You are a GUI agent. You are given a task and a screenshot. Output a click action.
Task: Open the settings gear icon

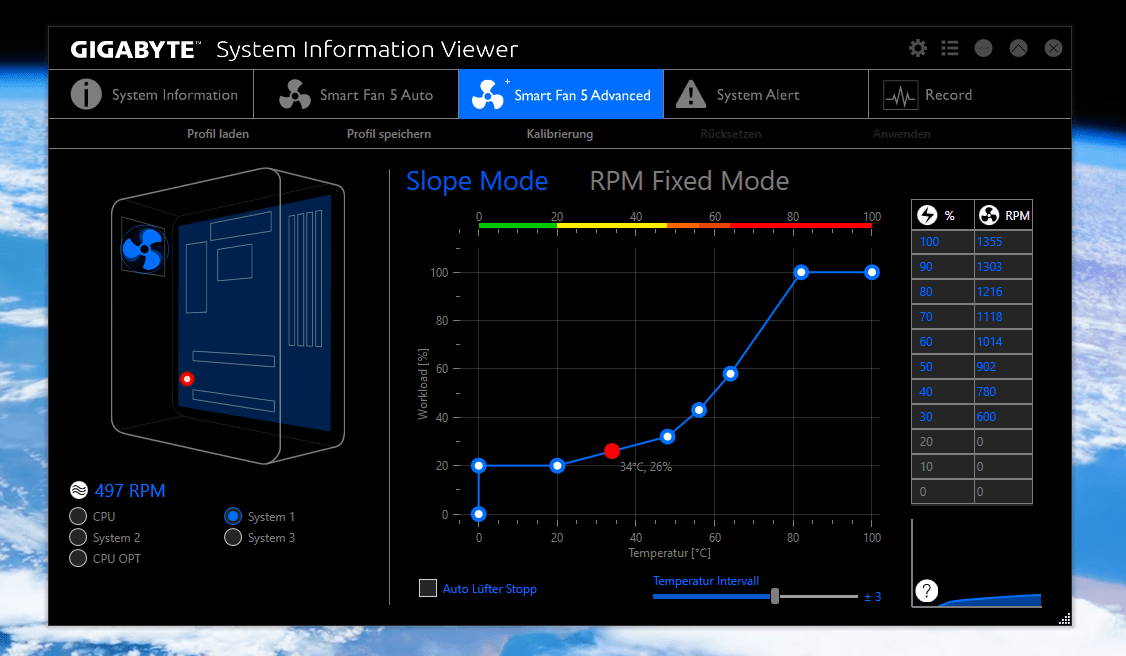[918, 48]
